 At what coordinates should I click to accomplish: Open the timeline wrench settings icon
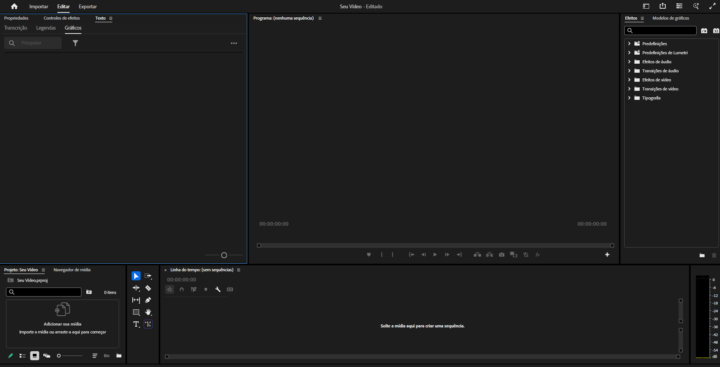(x=218, y=289)
